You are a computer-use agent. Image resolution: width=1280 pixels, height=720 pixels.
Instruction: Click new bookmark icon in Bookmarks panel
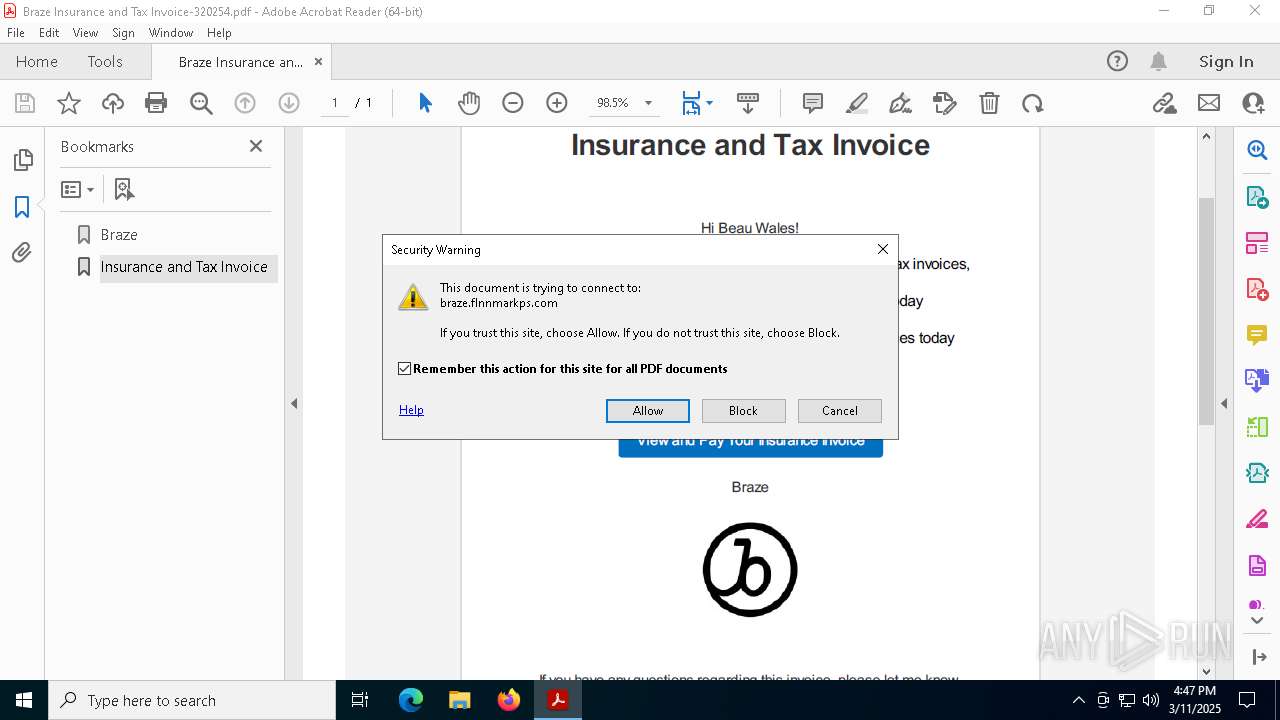coord(124,189)
